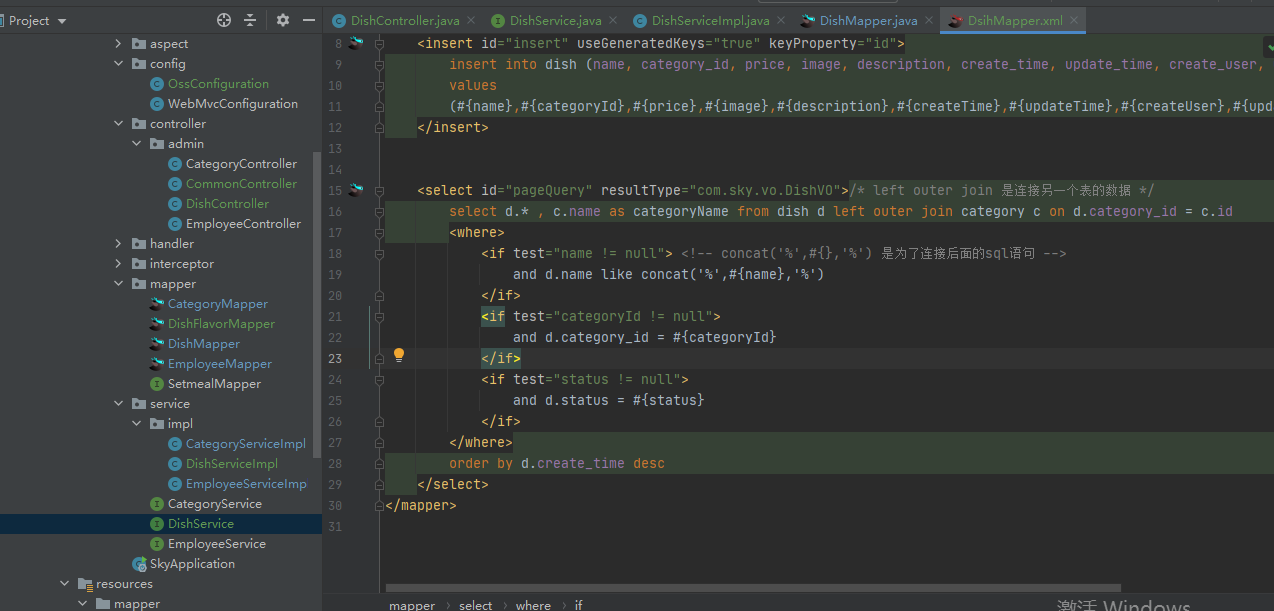Click the locate opened file crosshair icon
The width and height of the screenshot is (1274, 611).
coord(224,20)
